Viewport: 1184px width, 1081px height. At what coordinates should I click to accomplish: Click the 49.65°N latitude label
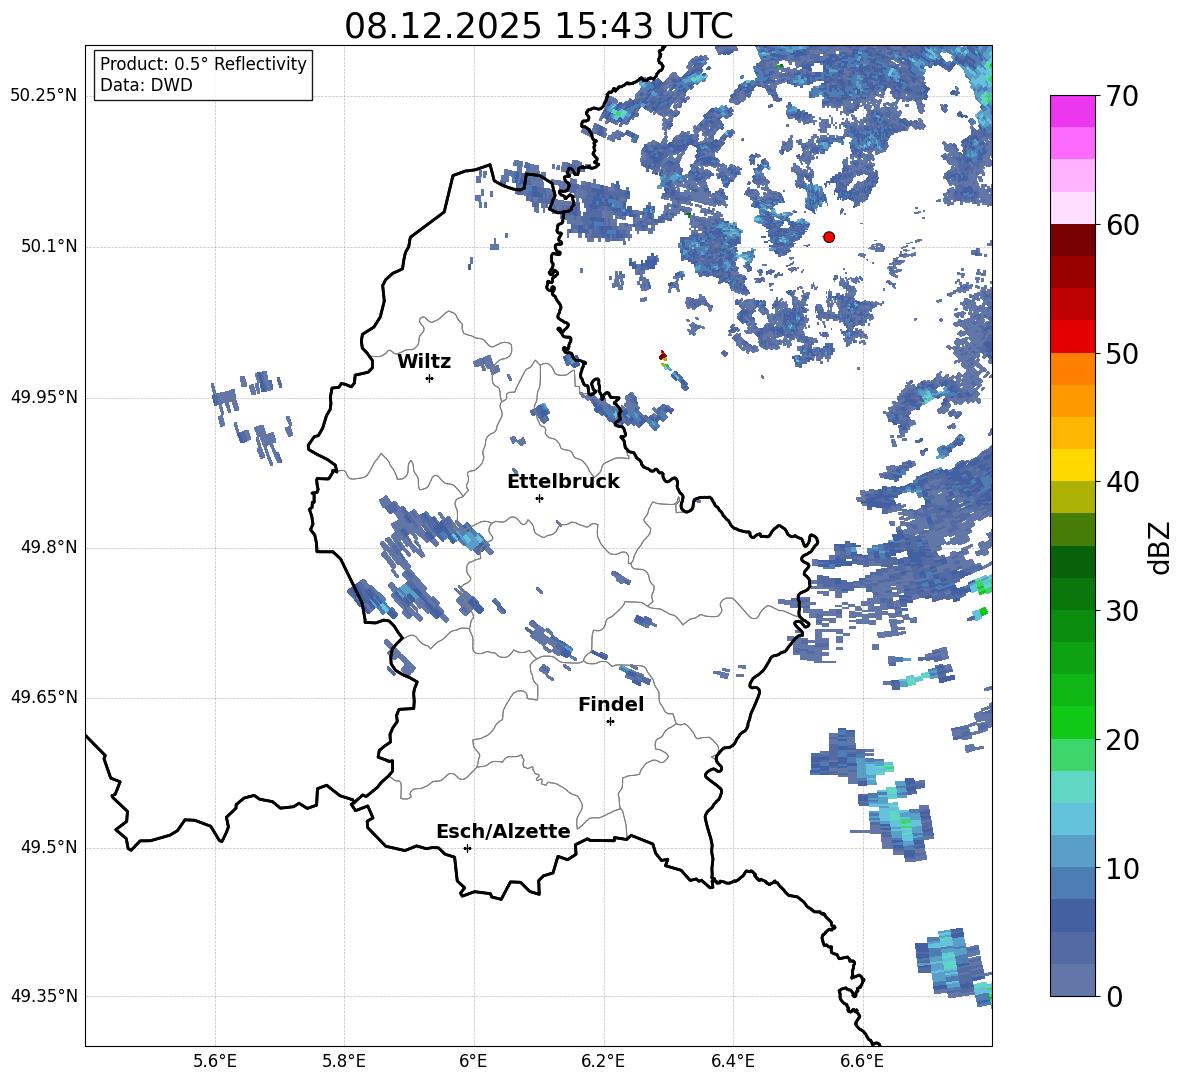click(44, 697)
